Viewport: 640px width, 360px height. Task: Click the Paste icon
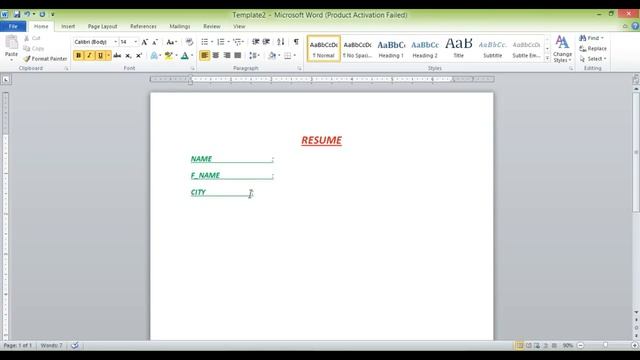11,42
